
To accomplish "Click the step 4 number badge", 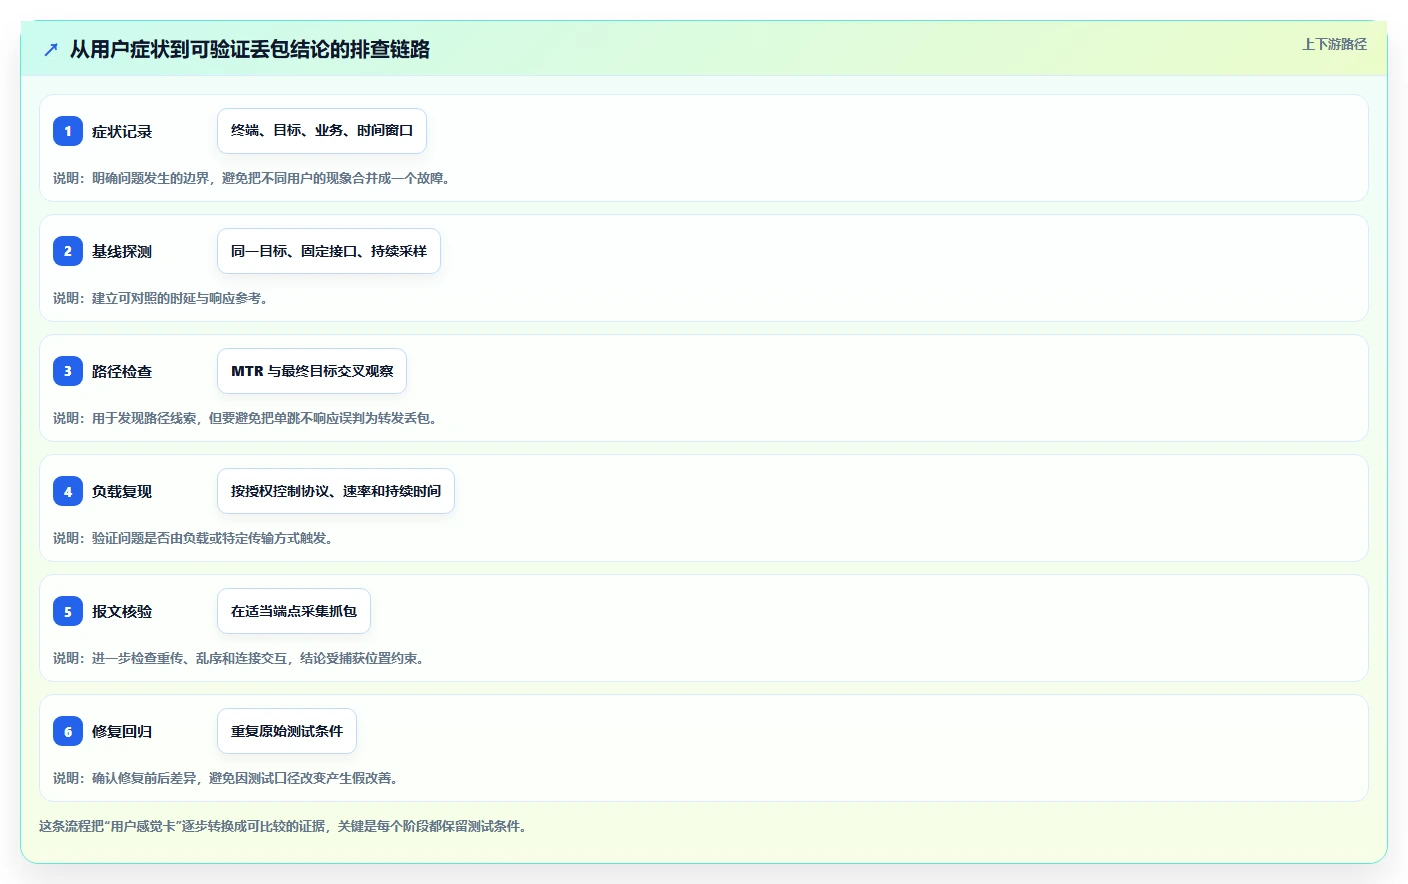I will click(68, 491).
